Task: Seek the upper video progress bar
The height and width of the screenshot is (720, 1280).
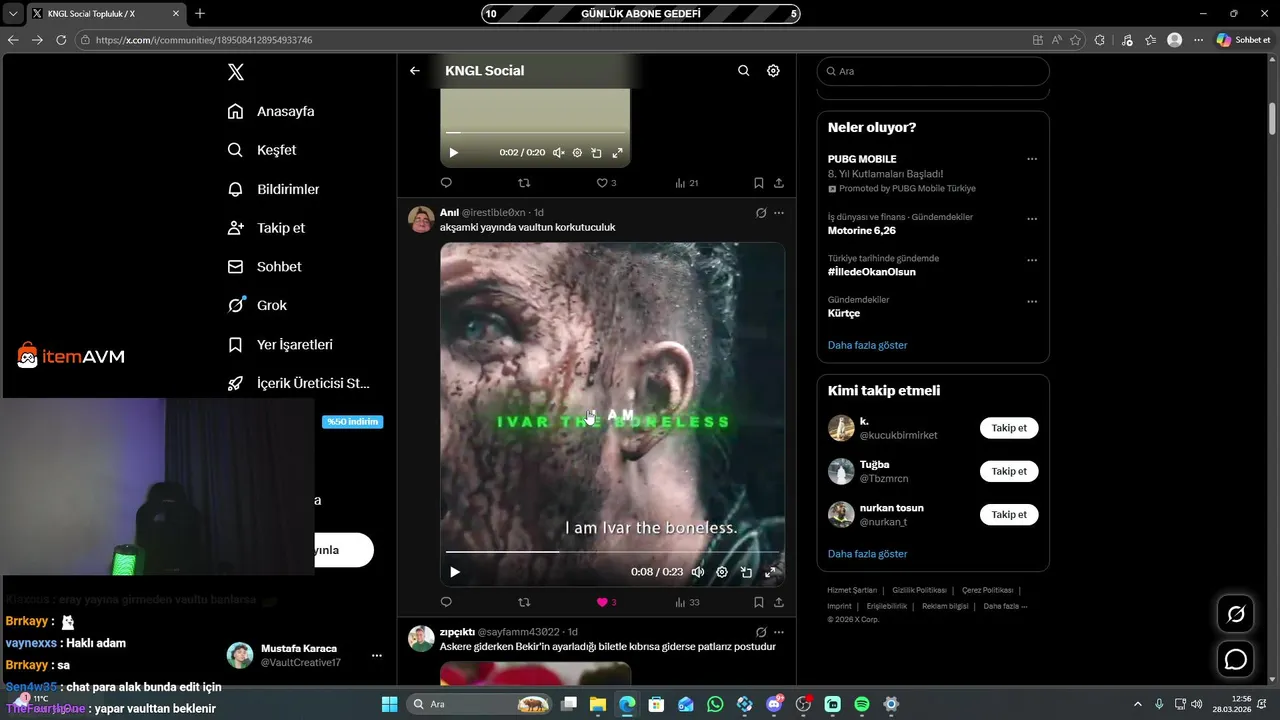Action: coord(535,132)
